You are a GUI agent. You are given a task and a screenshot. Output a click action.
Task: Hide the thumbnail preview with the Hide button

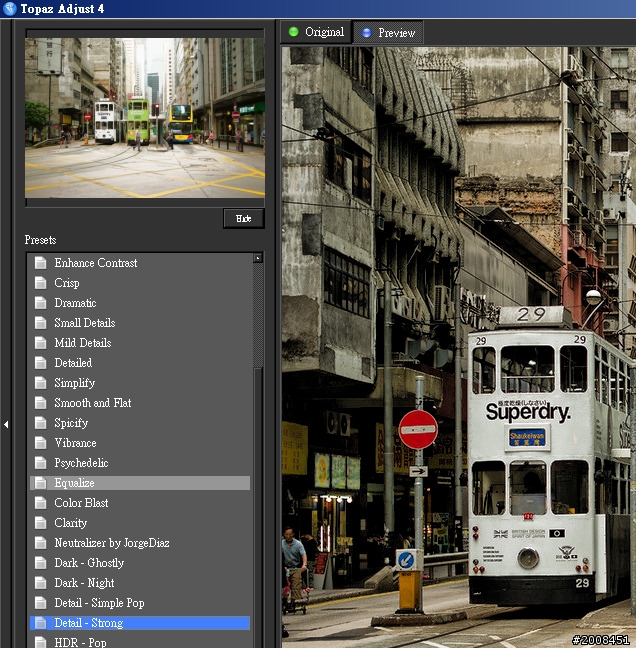click(x=244, y=218)
